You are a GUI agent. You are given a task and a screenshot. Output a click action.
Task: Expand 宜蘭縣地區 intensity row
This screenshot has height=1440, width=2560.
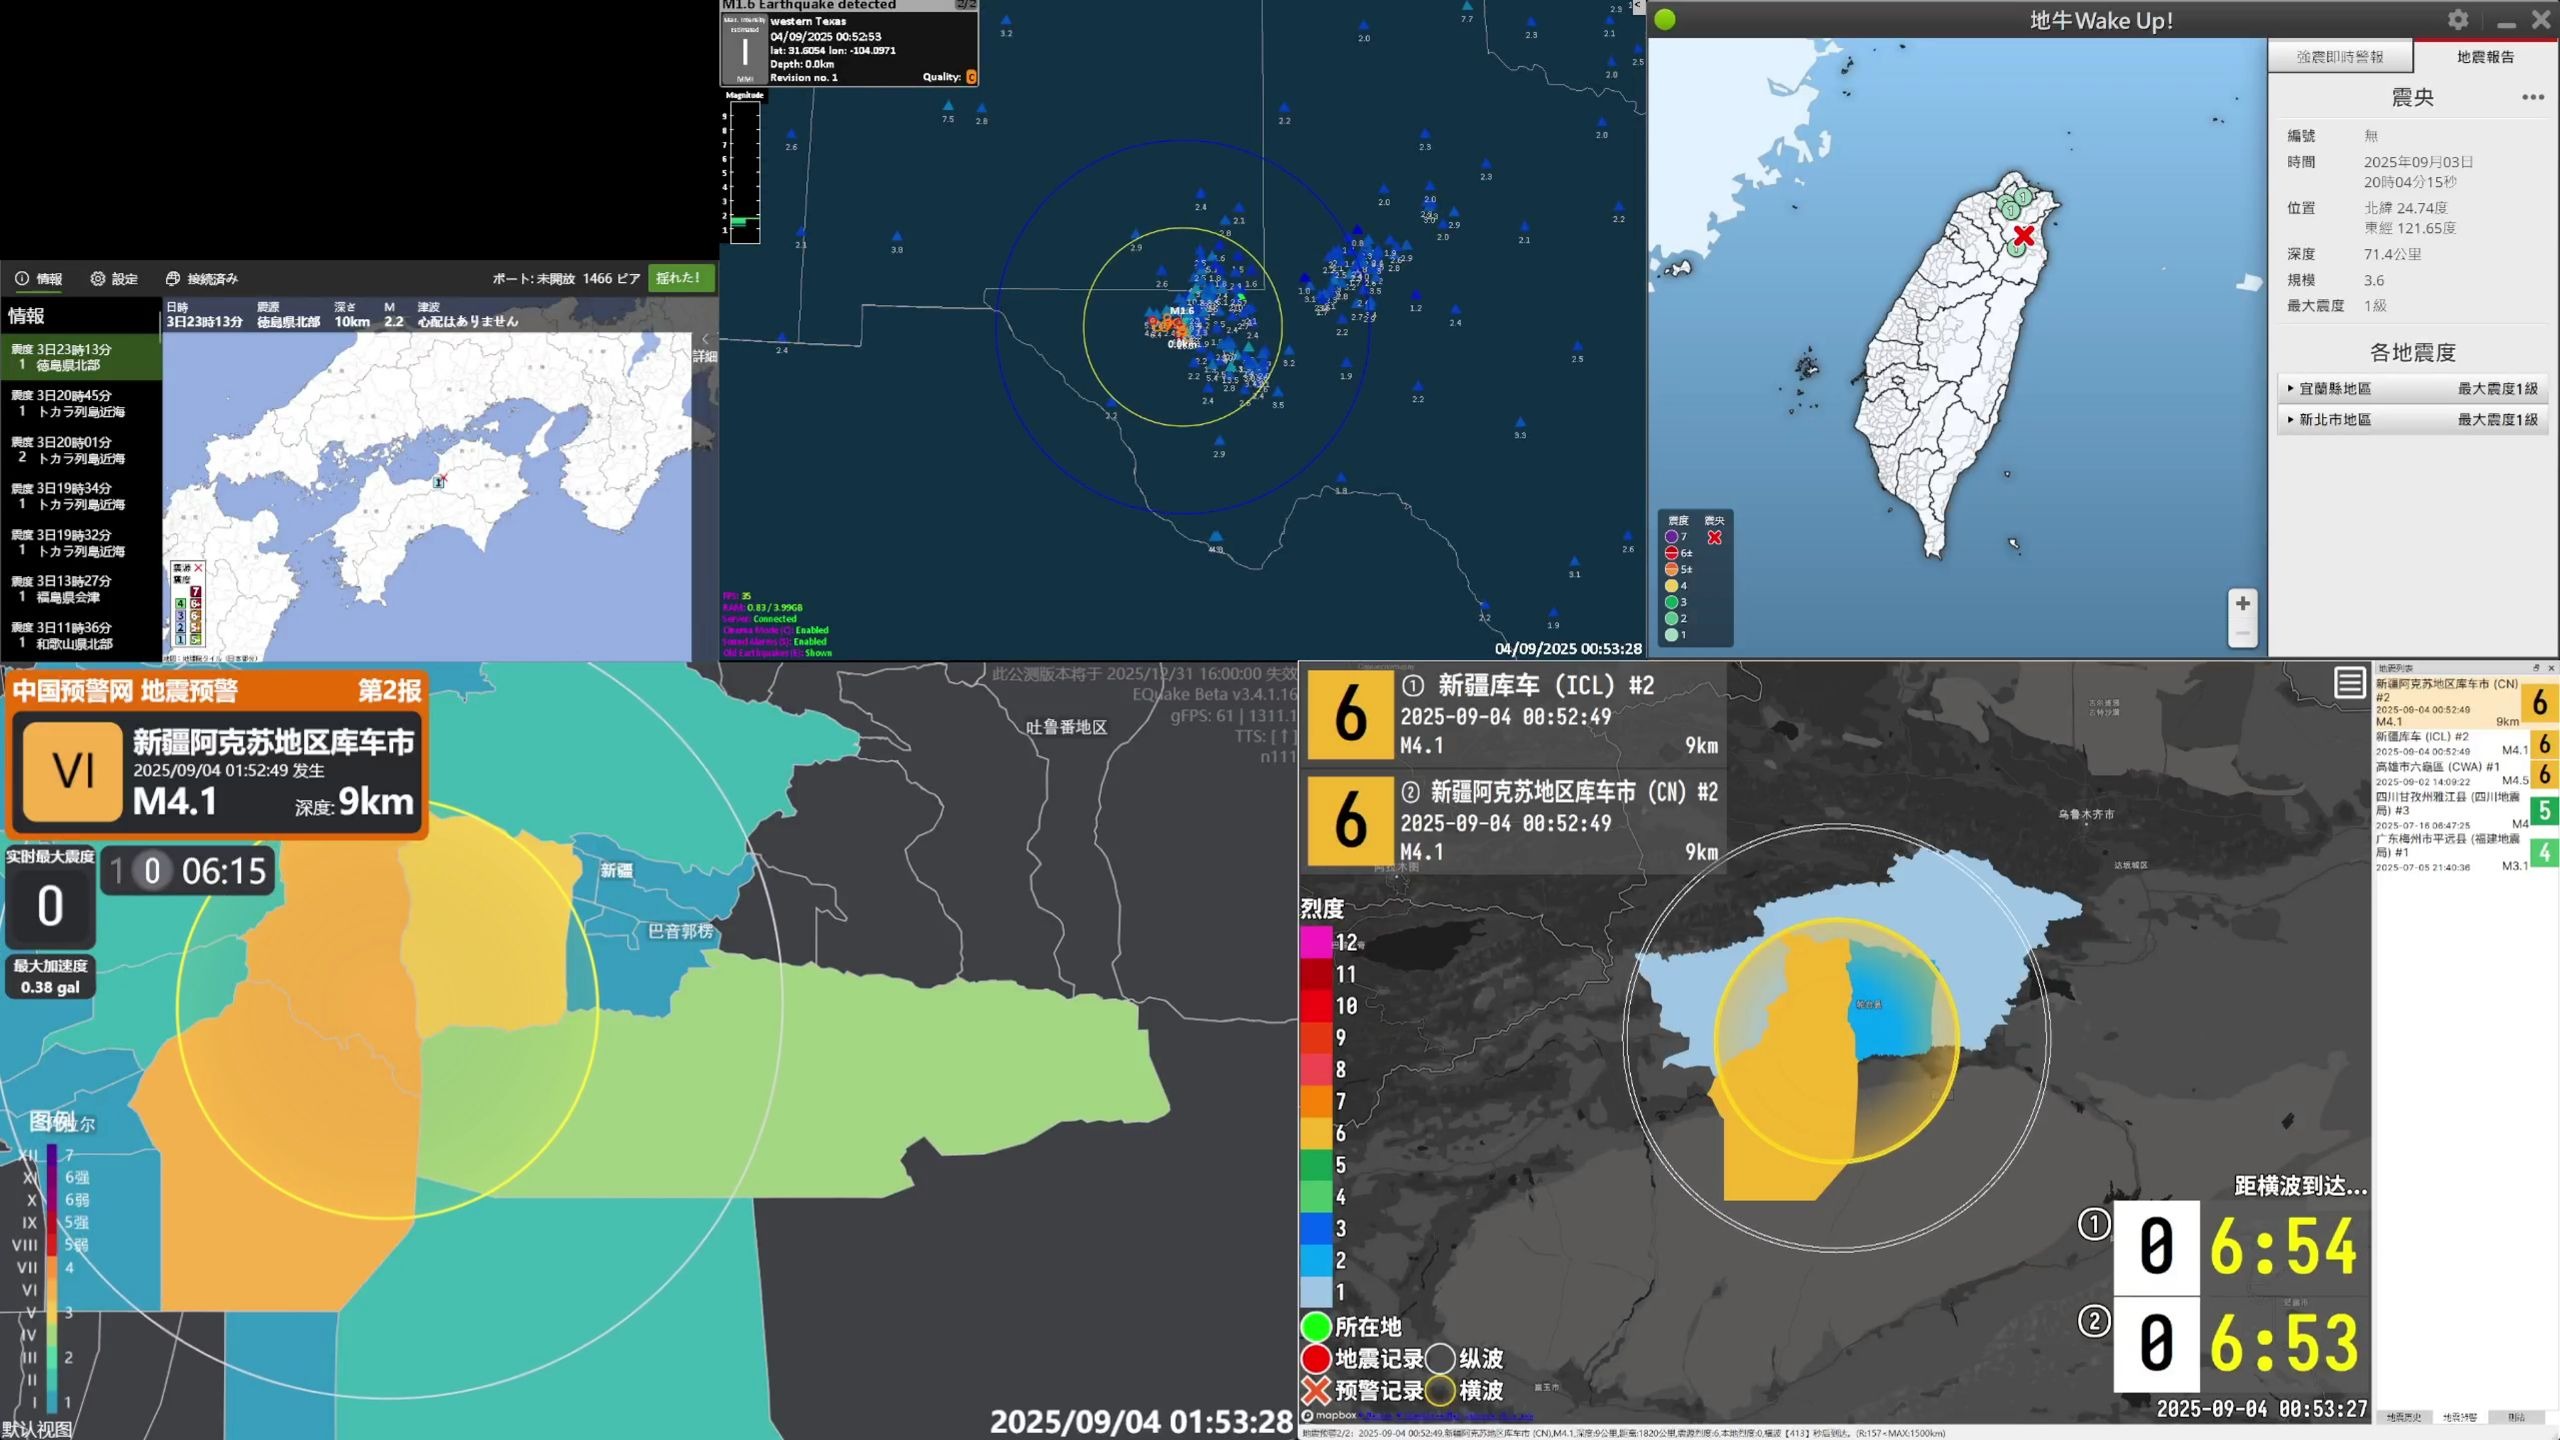click(2412, 388)
